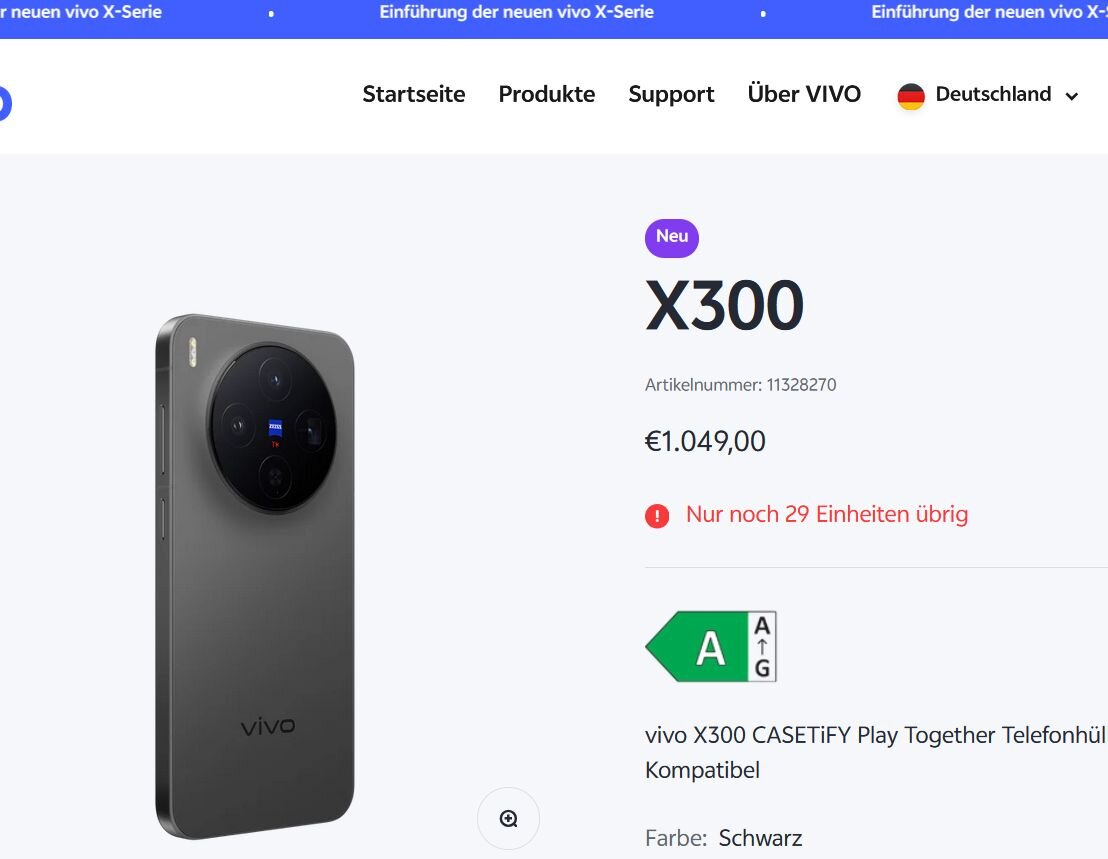The width and height of the screenshot is (1108, 859).
Task: Click the red low-stock warning icon
Action: pos(657,516)
